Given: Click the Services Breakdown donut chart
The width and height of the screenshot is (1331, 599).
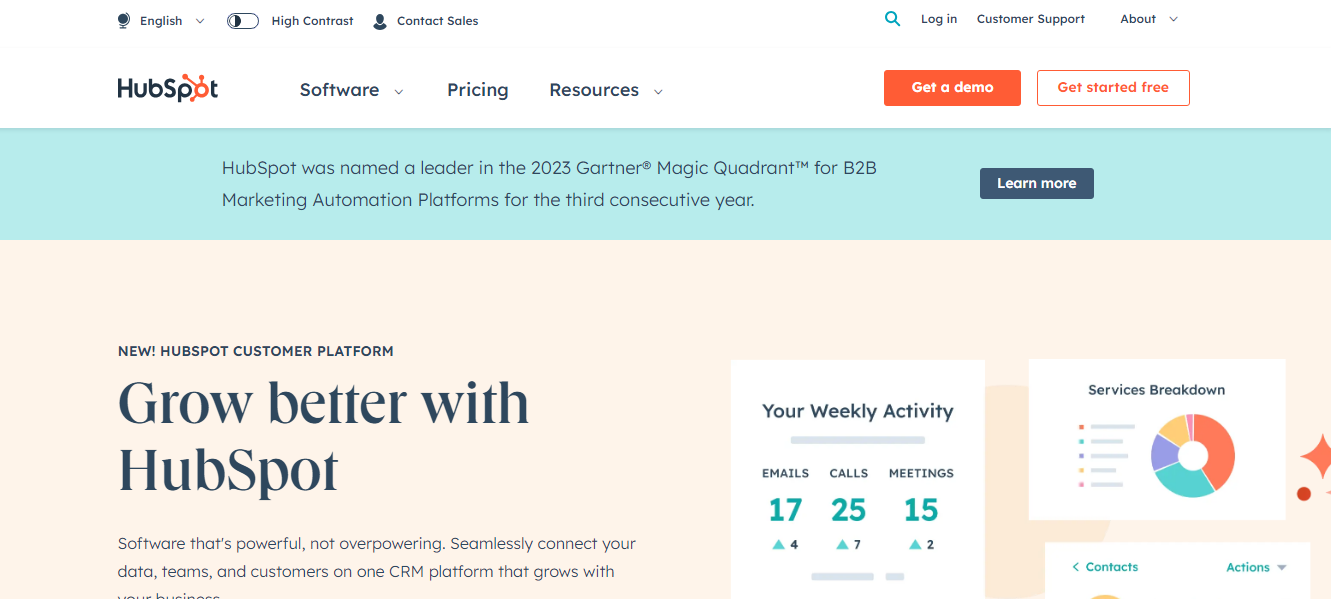Looking at the screenshot, I should [1191, 455].
